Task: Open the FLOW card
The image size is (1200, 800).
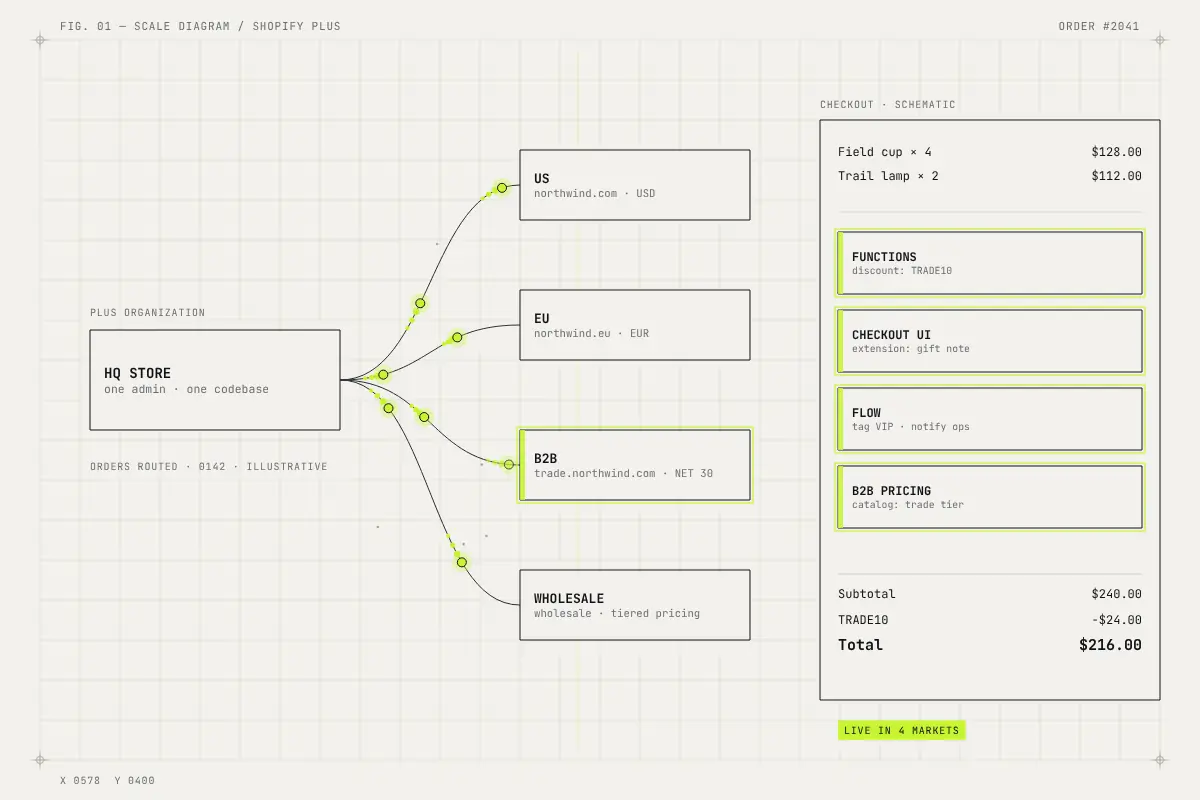Action: tap(990, 419)
